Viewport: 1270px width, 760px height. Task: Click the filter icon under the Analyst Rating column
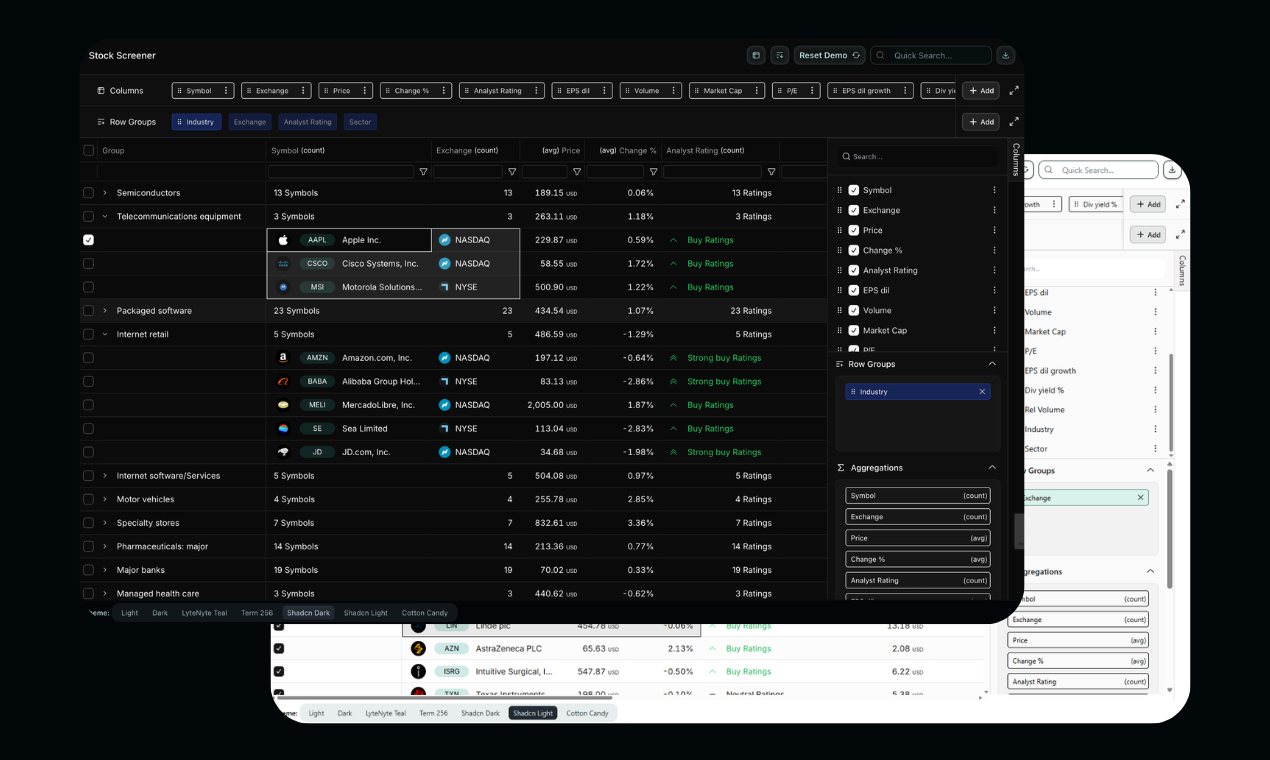[x=771, y=172]
